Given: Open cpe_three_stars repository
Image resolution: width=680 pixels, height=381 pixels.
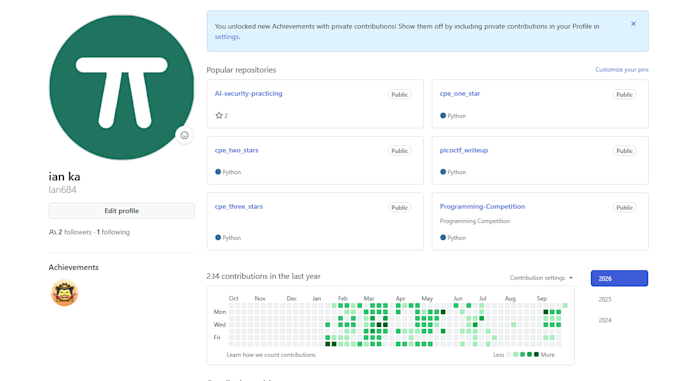Looking at the screenshot, I should [x=239, y=207].
